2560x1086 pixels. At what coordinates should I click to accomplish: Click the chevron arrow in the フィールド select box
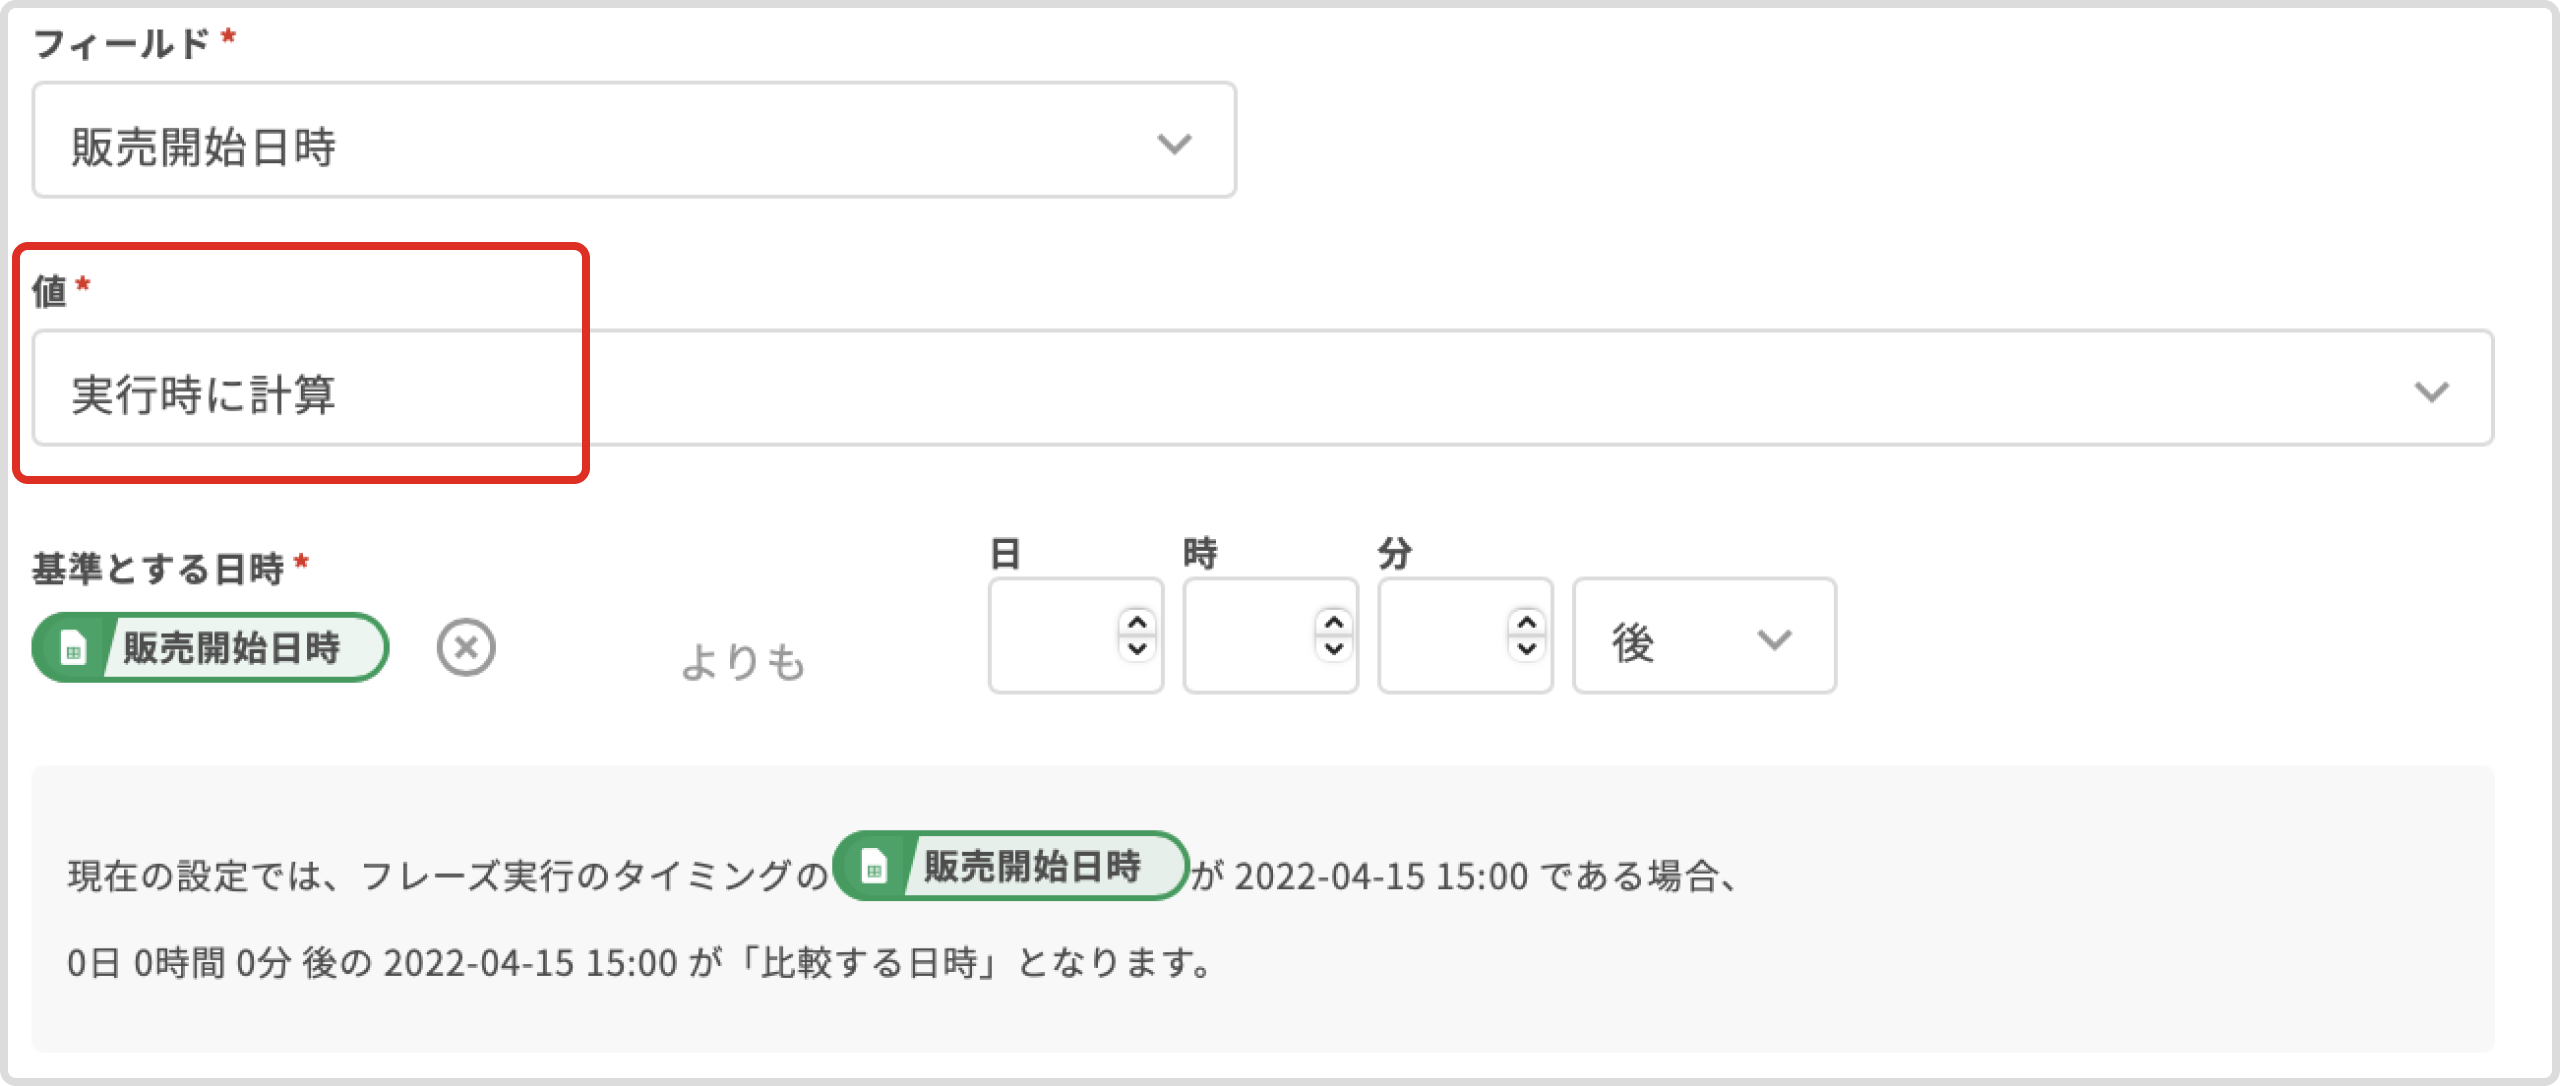1174,144
